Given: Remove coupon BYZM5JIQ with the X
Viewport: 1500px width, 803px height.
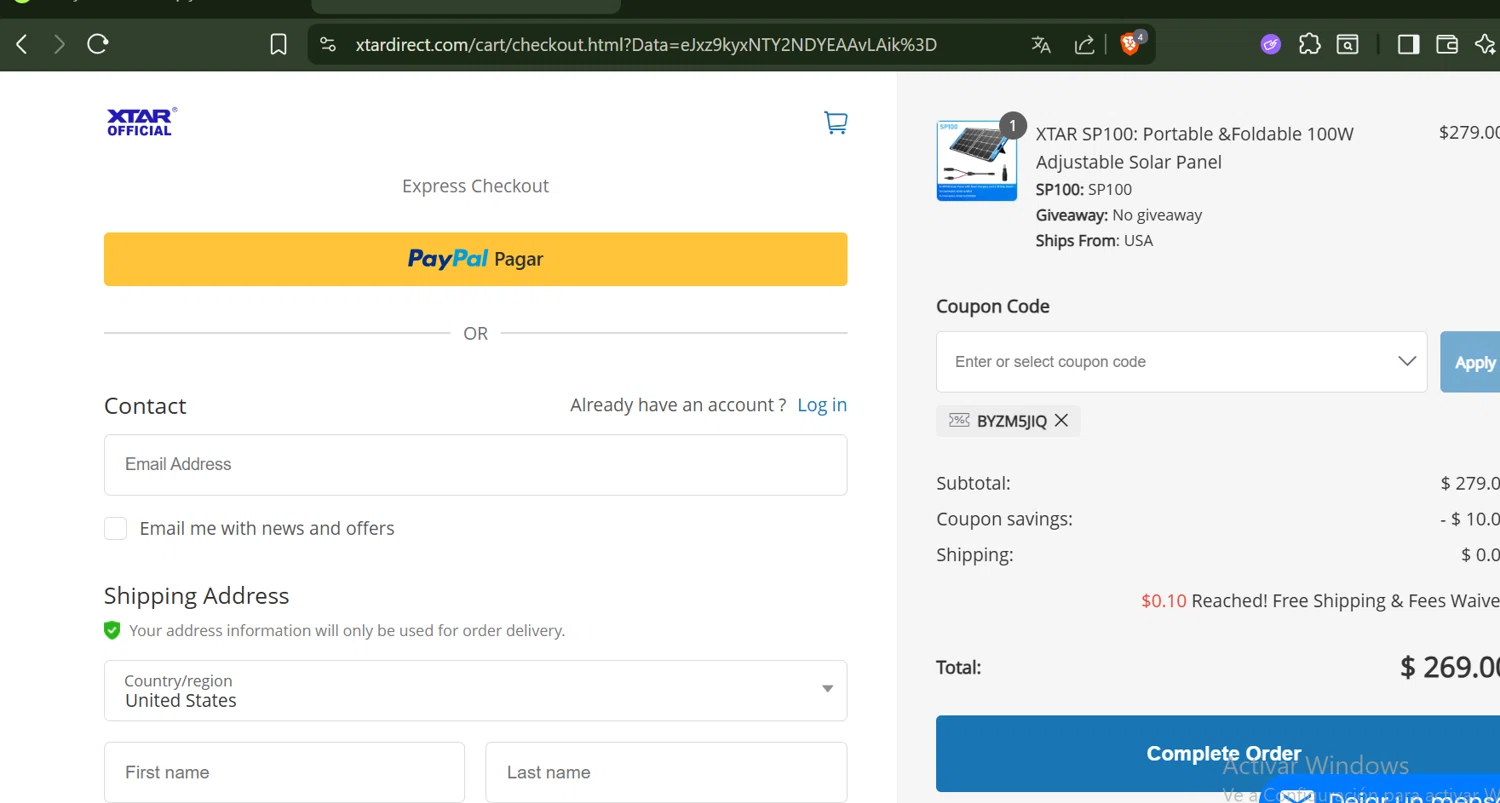Looking at the screenshot, I should pos(1061,421).
